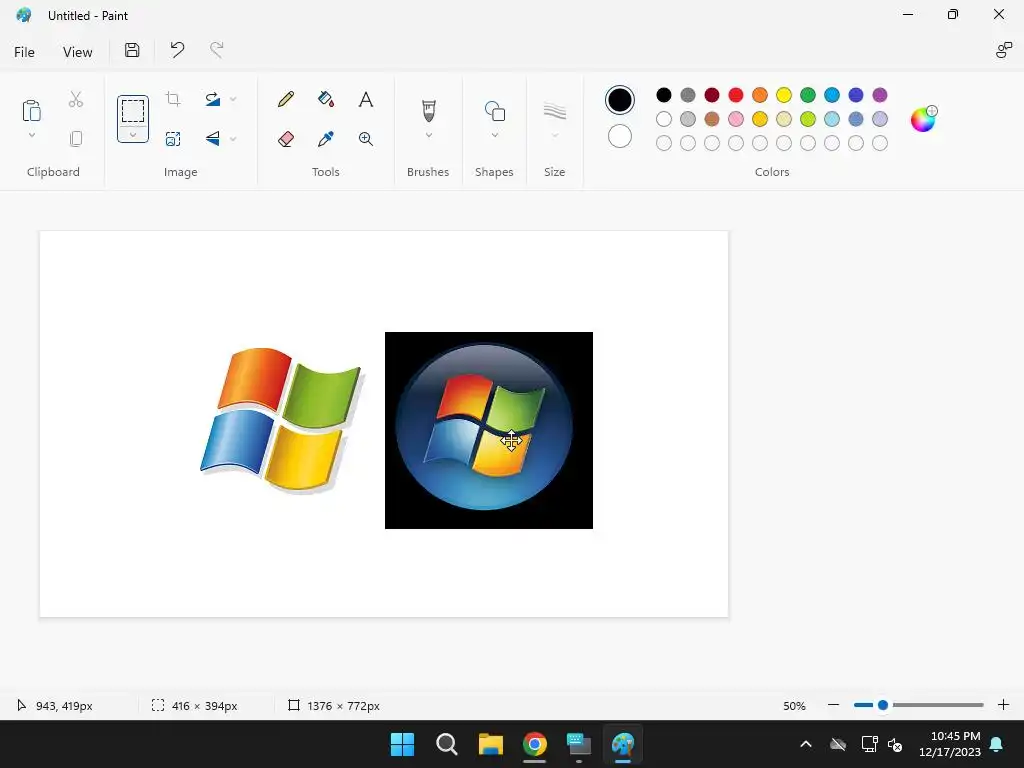Click the zoom out minus icon
Viewport: 1024px width, 768px height.
833,705
